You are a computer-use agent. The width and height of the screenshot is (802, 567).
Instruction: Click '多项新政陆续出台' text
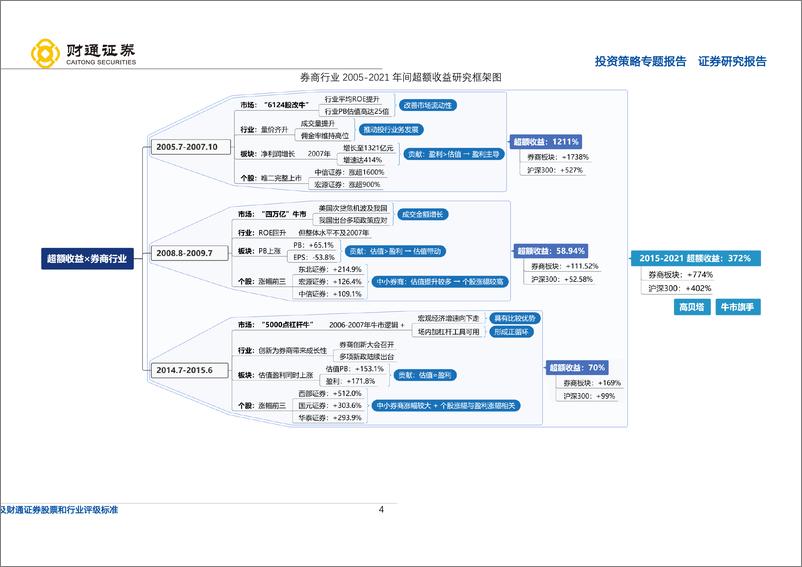coord(367,356)
